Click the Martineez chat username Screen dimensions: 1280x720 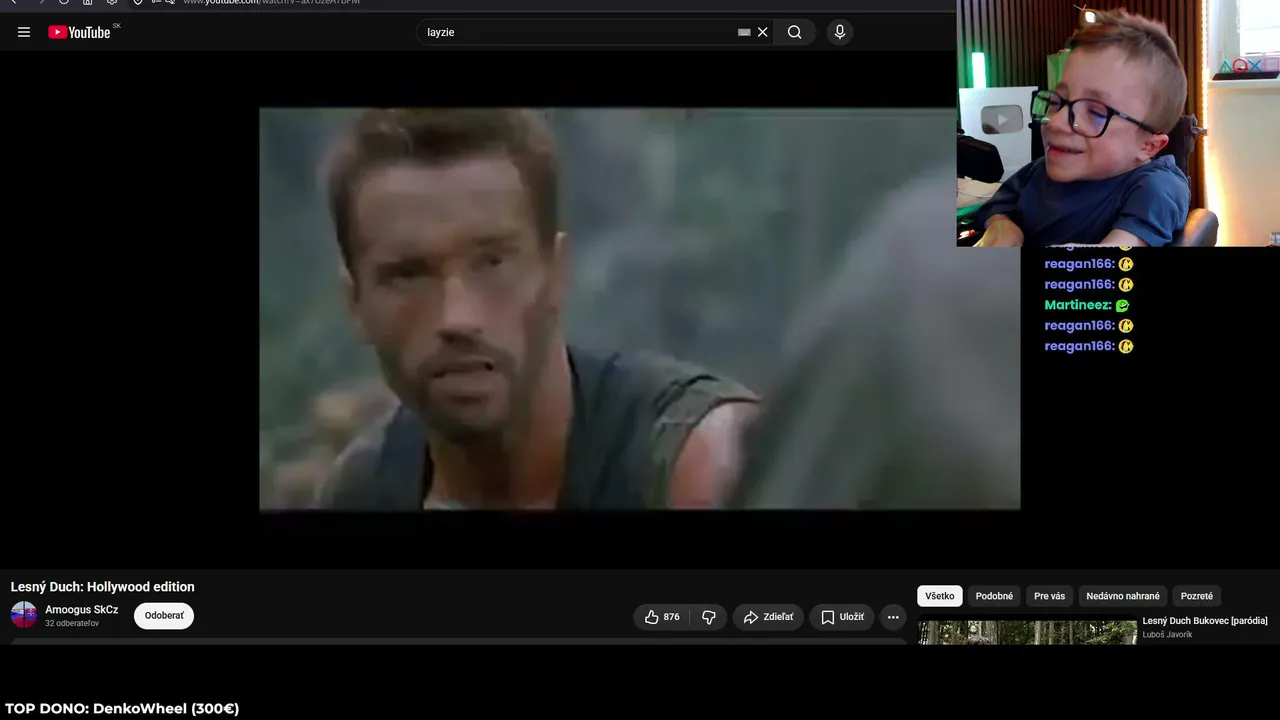pyautogui.click(x=1078, y=305)
